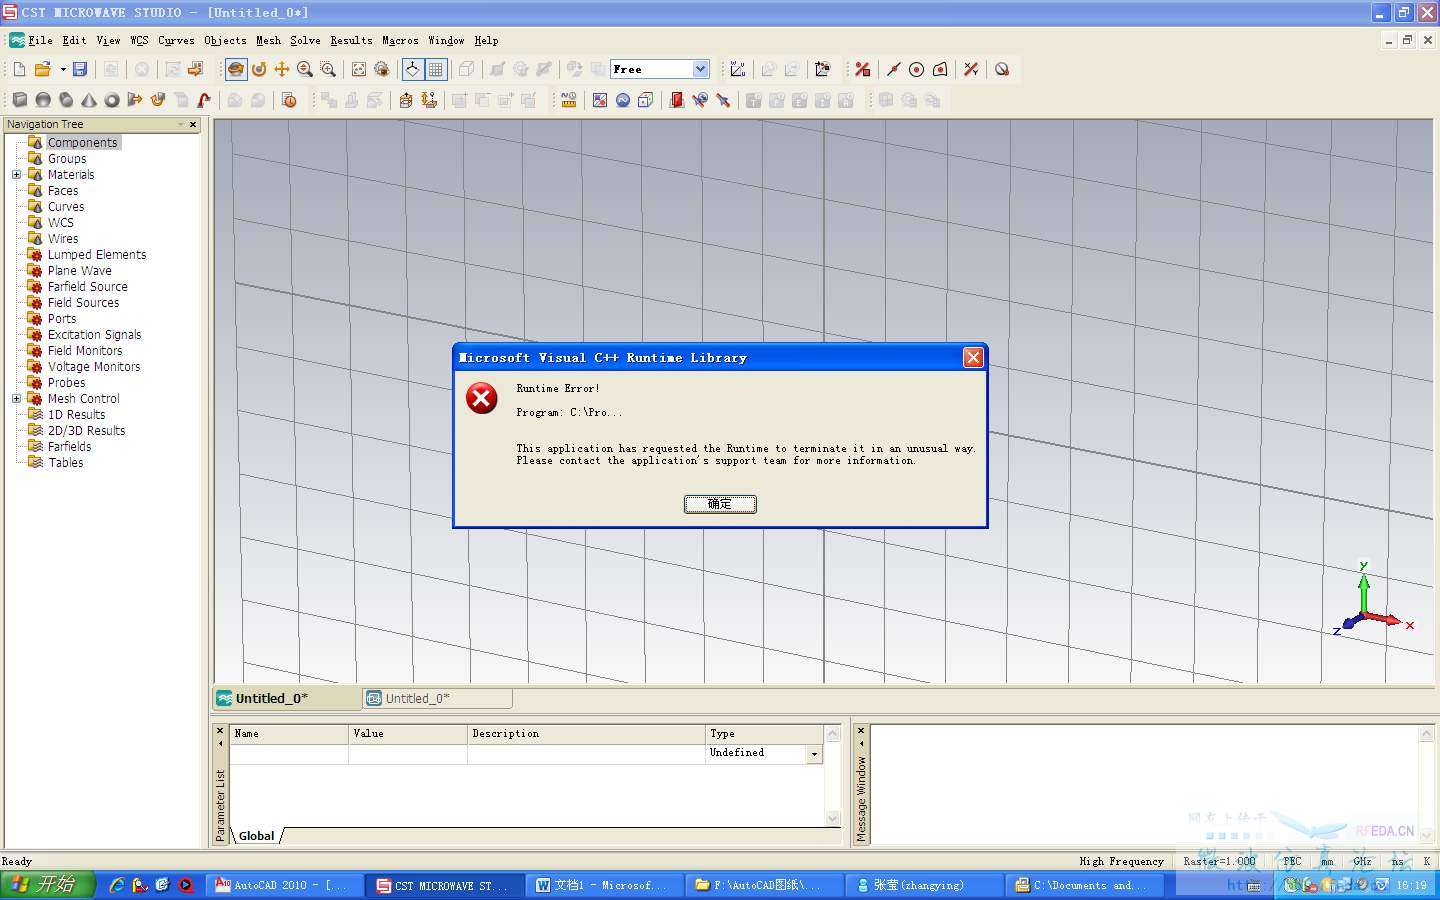Viewport: 1440px width, 900px height.
Task: Open the Type dropdown showing Undefined
Action: click(814, 753)
